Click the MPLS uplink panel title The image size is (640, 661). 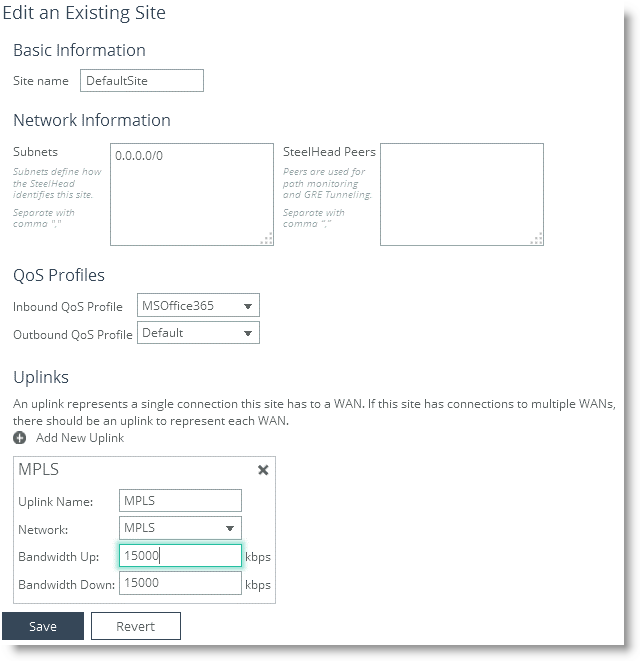coord(39,470)
